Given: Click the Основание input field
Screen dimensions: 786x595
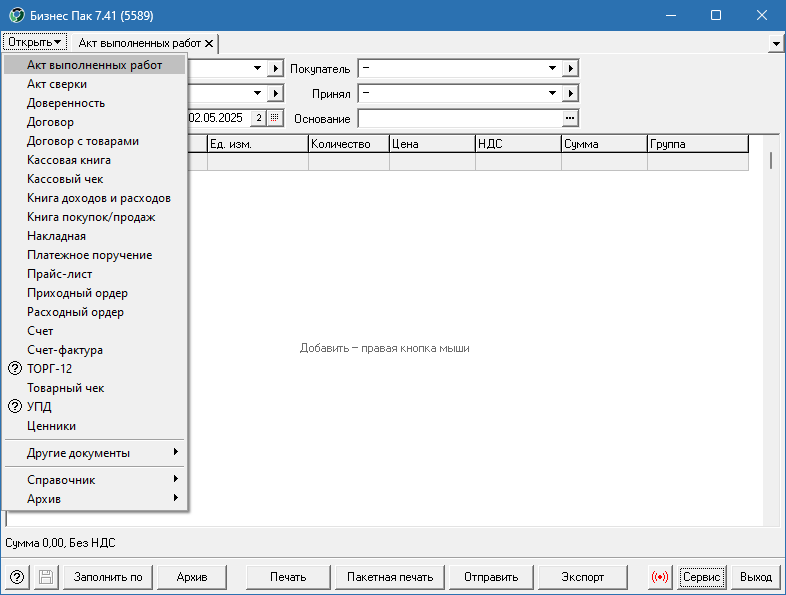Looking at the screenshot, I should 460,118.
